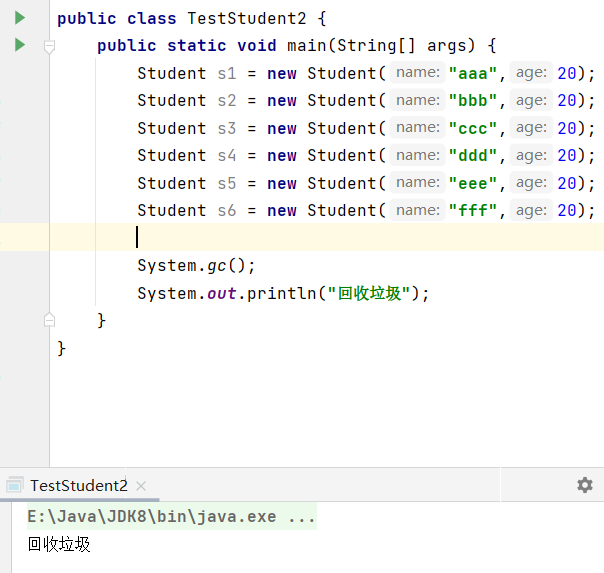
Task: Click the string literal "ccc"
Action: [473, 128]
